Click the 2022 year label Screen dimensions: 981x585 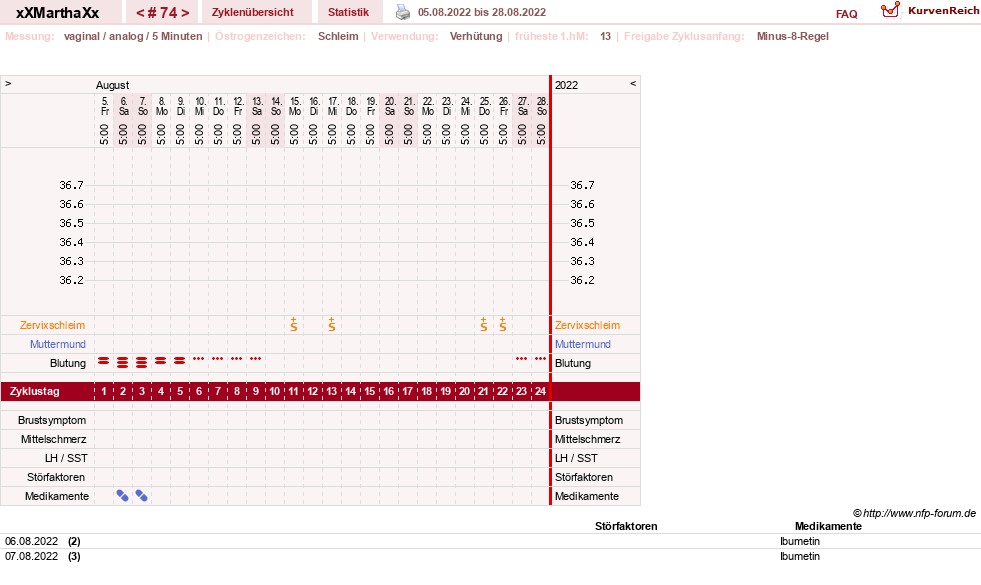tap(566, 85)
